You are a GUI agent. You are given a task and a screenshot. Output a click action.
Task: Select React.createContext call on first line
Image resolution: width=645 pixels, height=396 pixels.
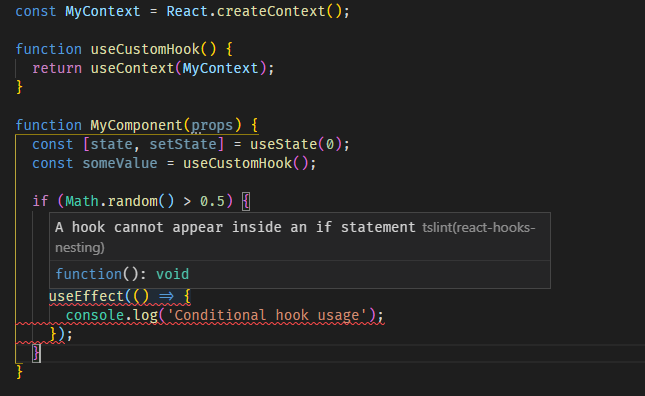tap(254, 11)
